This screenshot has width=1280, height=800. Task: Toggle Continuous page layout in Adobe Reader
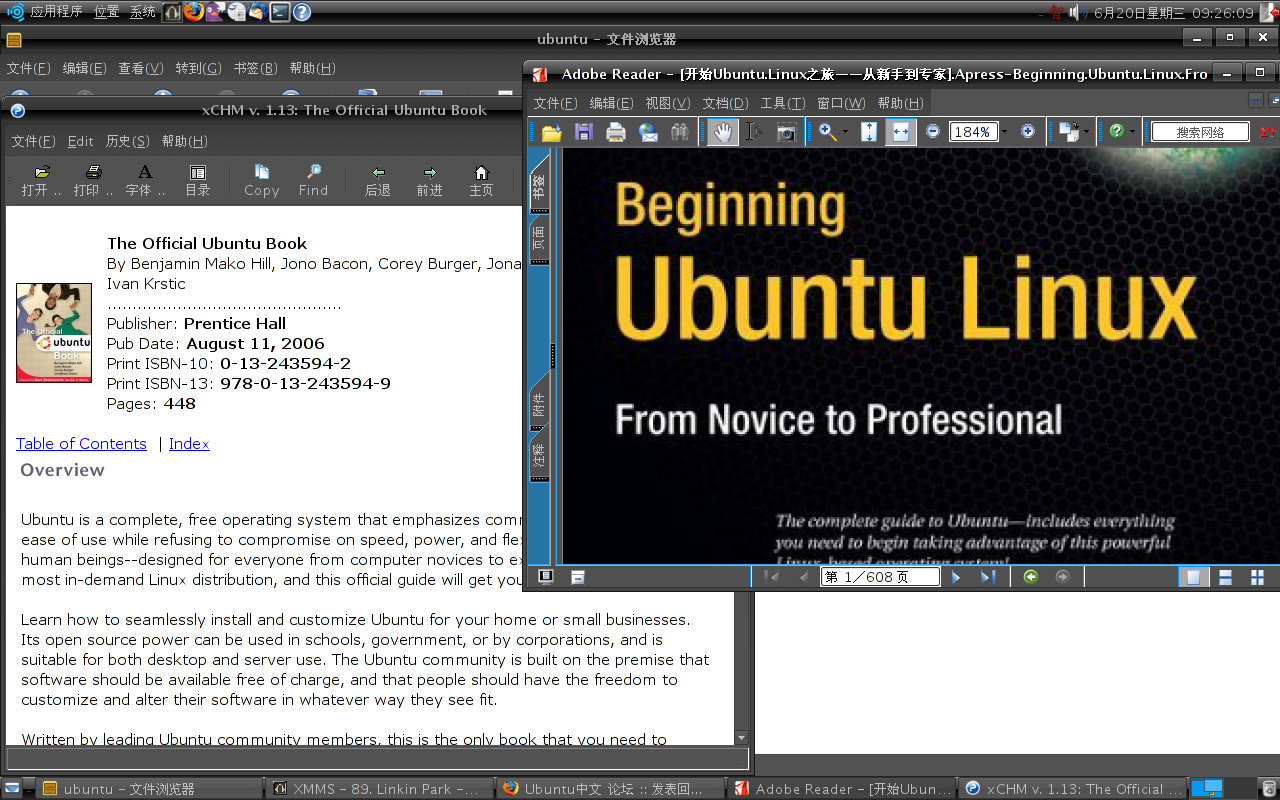(1225, 577)
